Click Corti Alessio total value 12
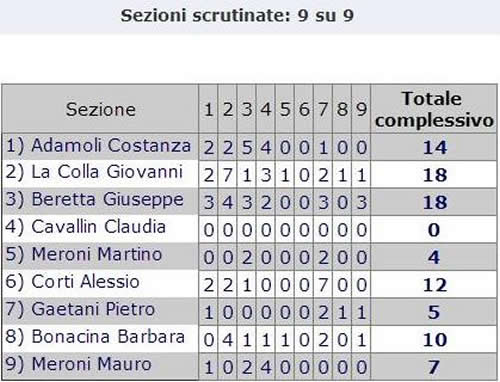 (435, 285)
